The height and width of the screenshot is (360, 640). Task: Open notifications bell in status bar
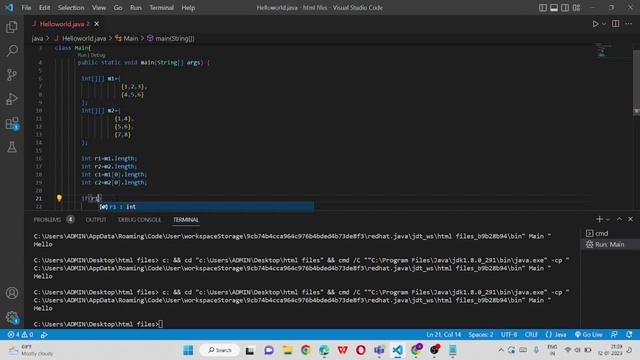click(x=629, y=335)
